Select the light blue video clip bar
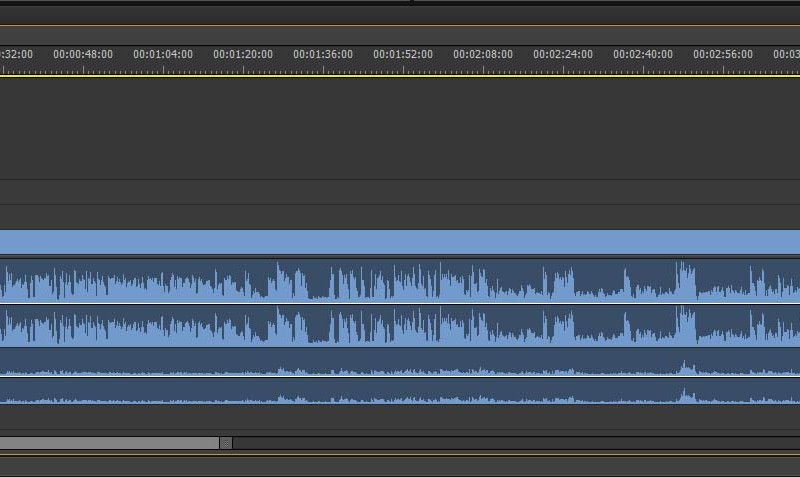Screen dimensions: 800x477 (x=400, y=242)
